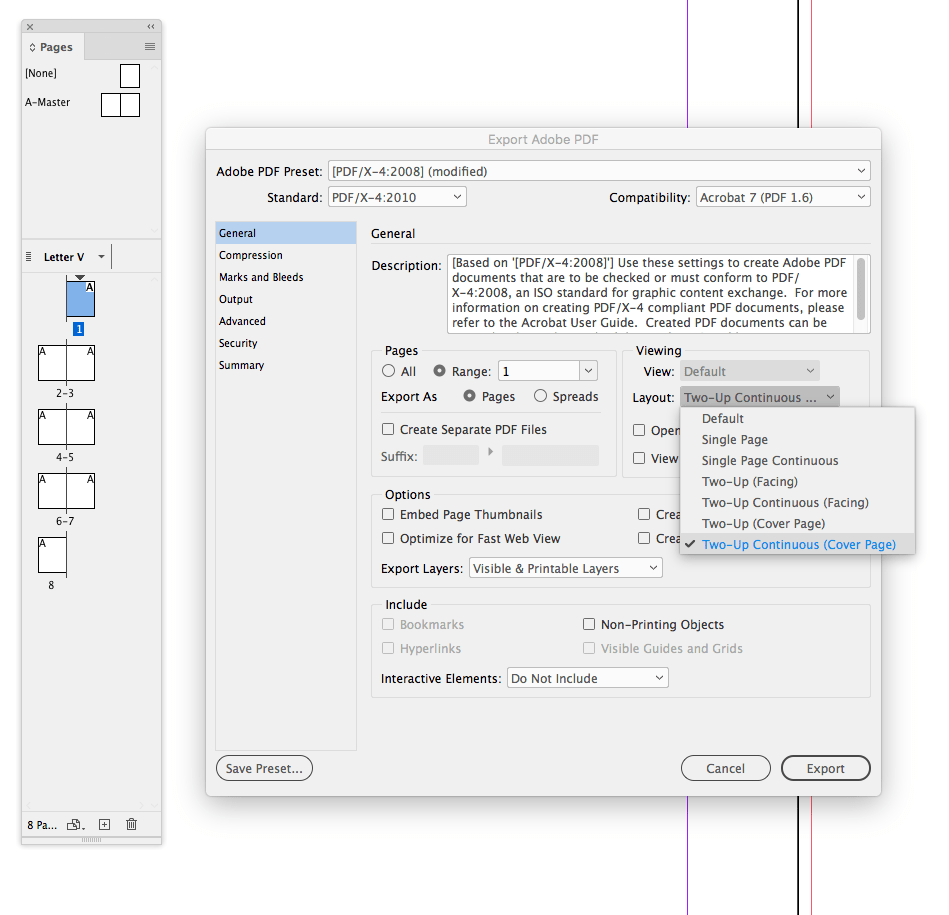
Task: Open the Letter V page size control
Action: [x=65, y=256]
